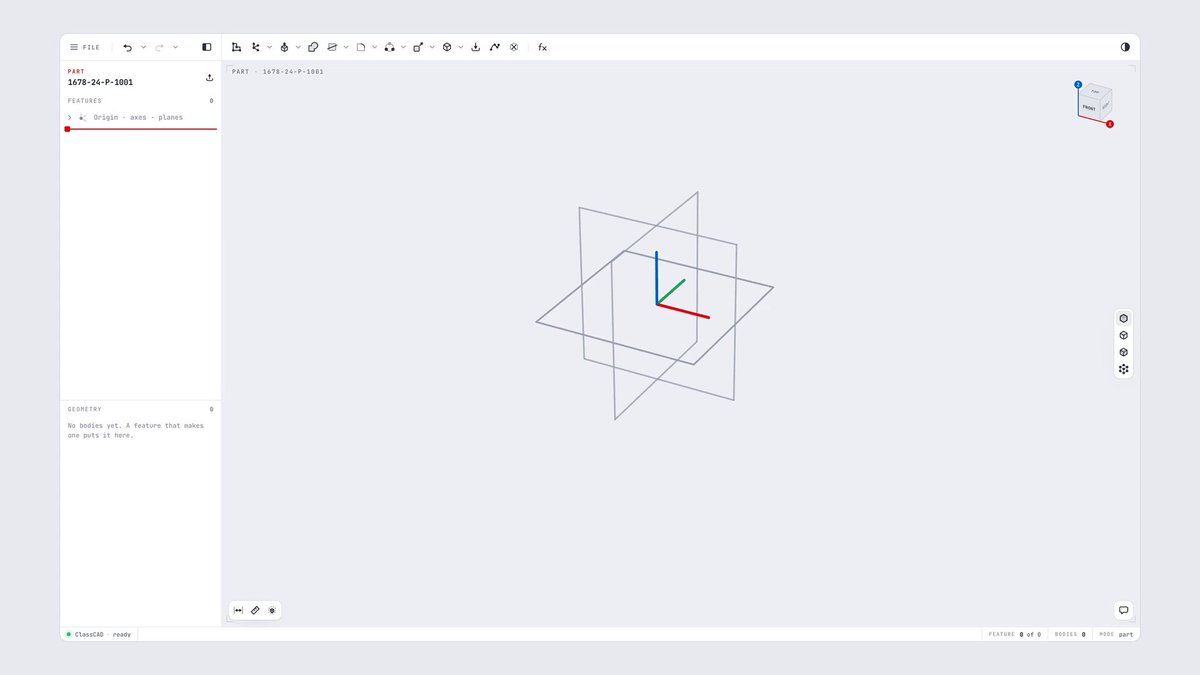
Task: Click the red X axis marker on view cube
Action: pyautogui.click(x=1110, y=124)
